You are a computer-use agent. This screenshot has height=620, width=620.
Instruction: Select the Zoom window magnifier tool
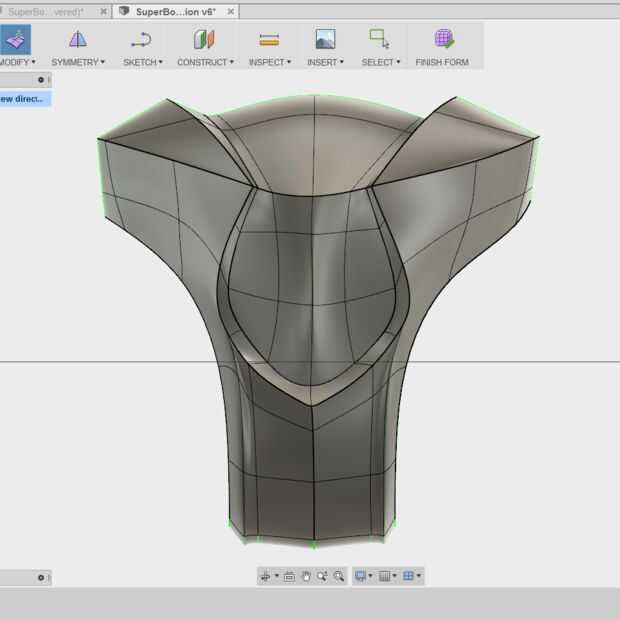click(x=339, y=576)
